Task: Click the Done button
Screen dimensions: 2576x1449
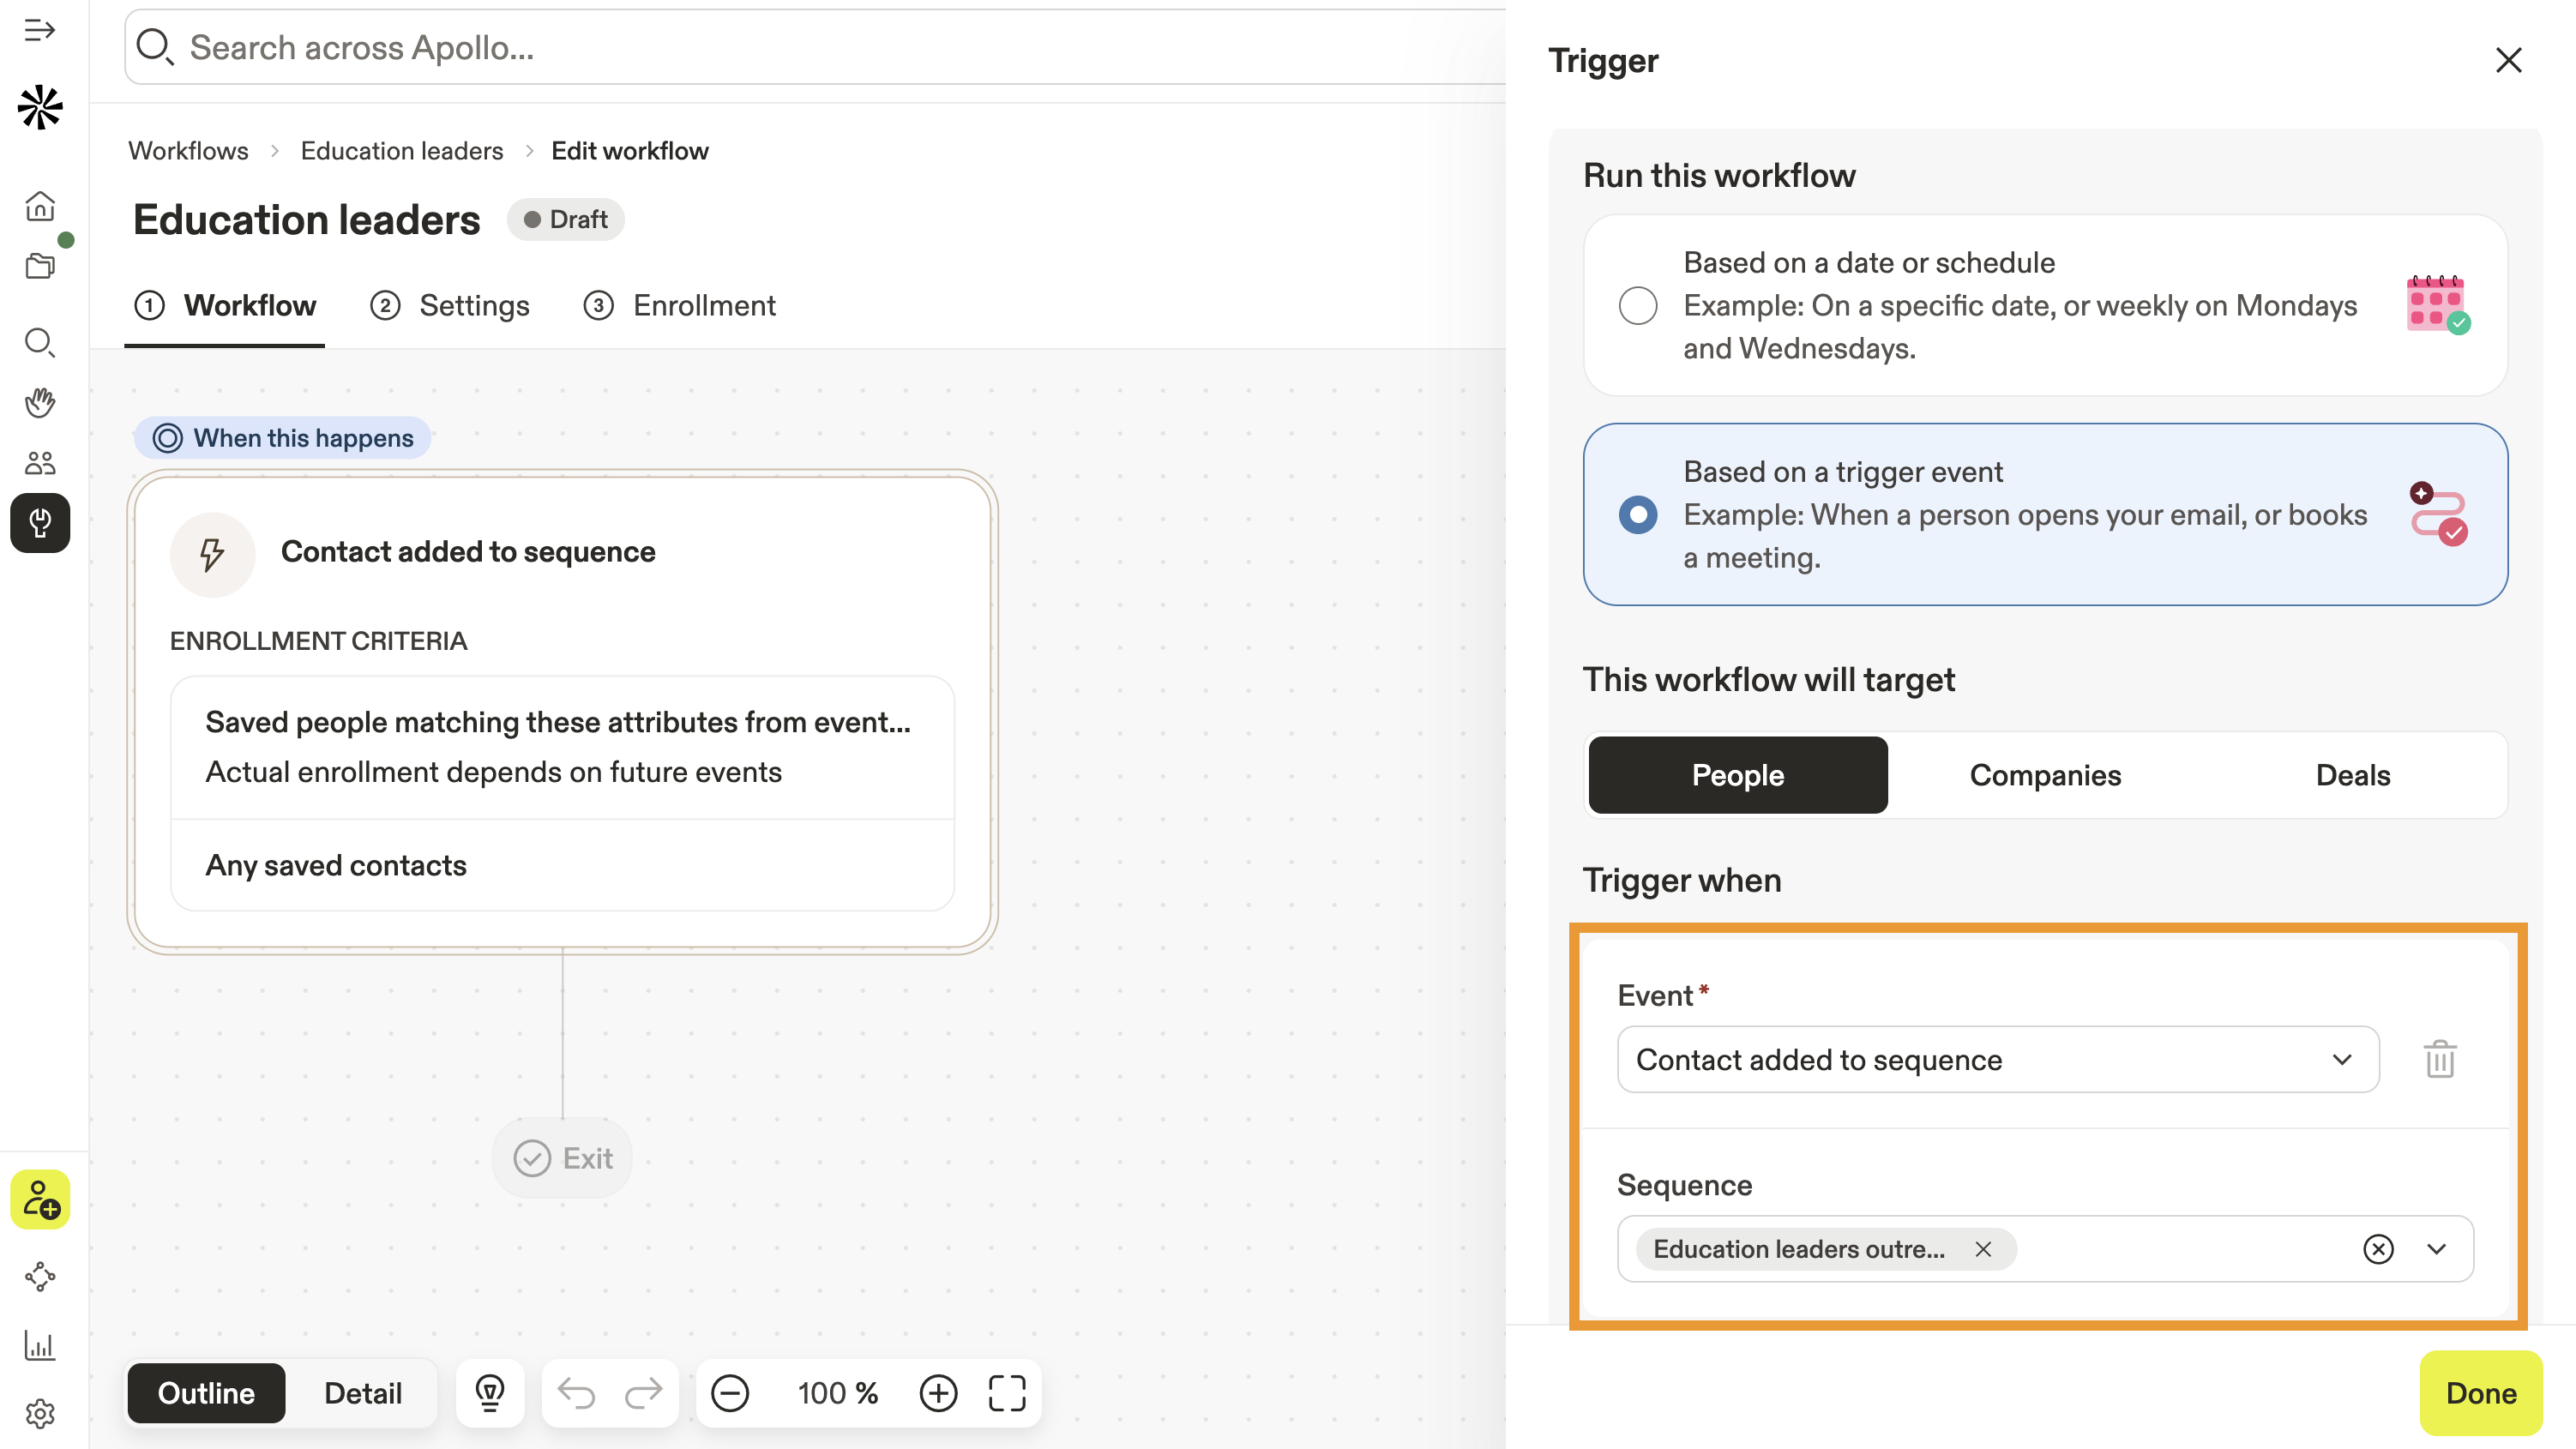Action: 2480,1392
